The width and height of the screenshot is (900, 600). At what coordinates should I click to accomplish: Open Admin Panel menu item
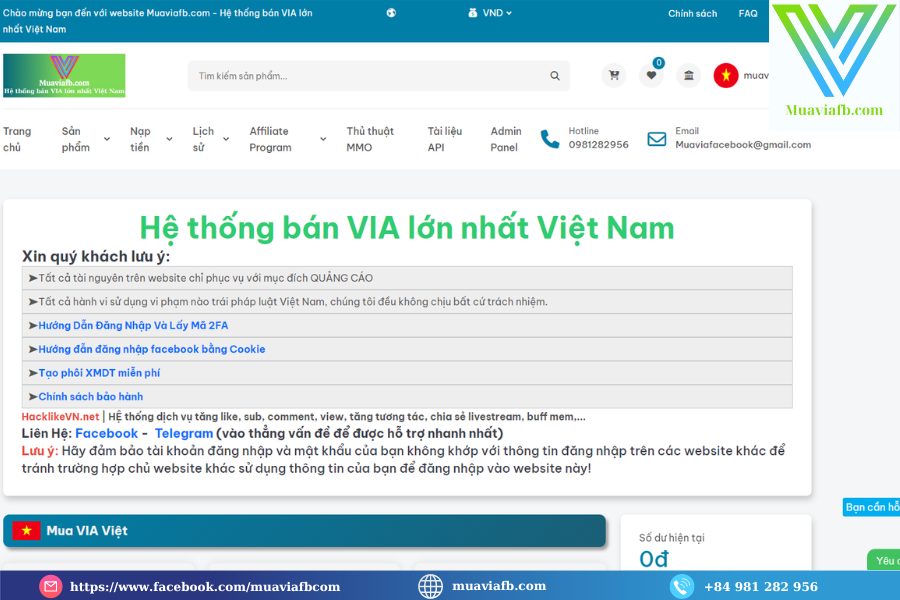pos(506,139)
